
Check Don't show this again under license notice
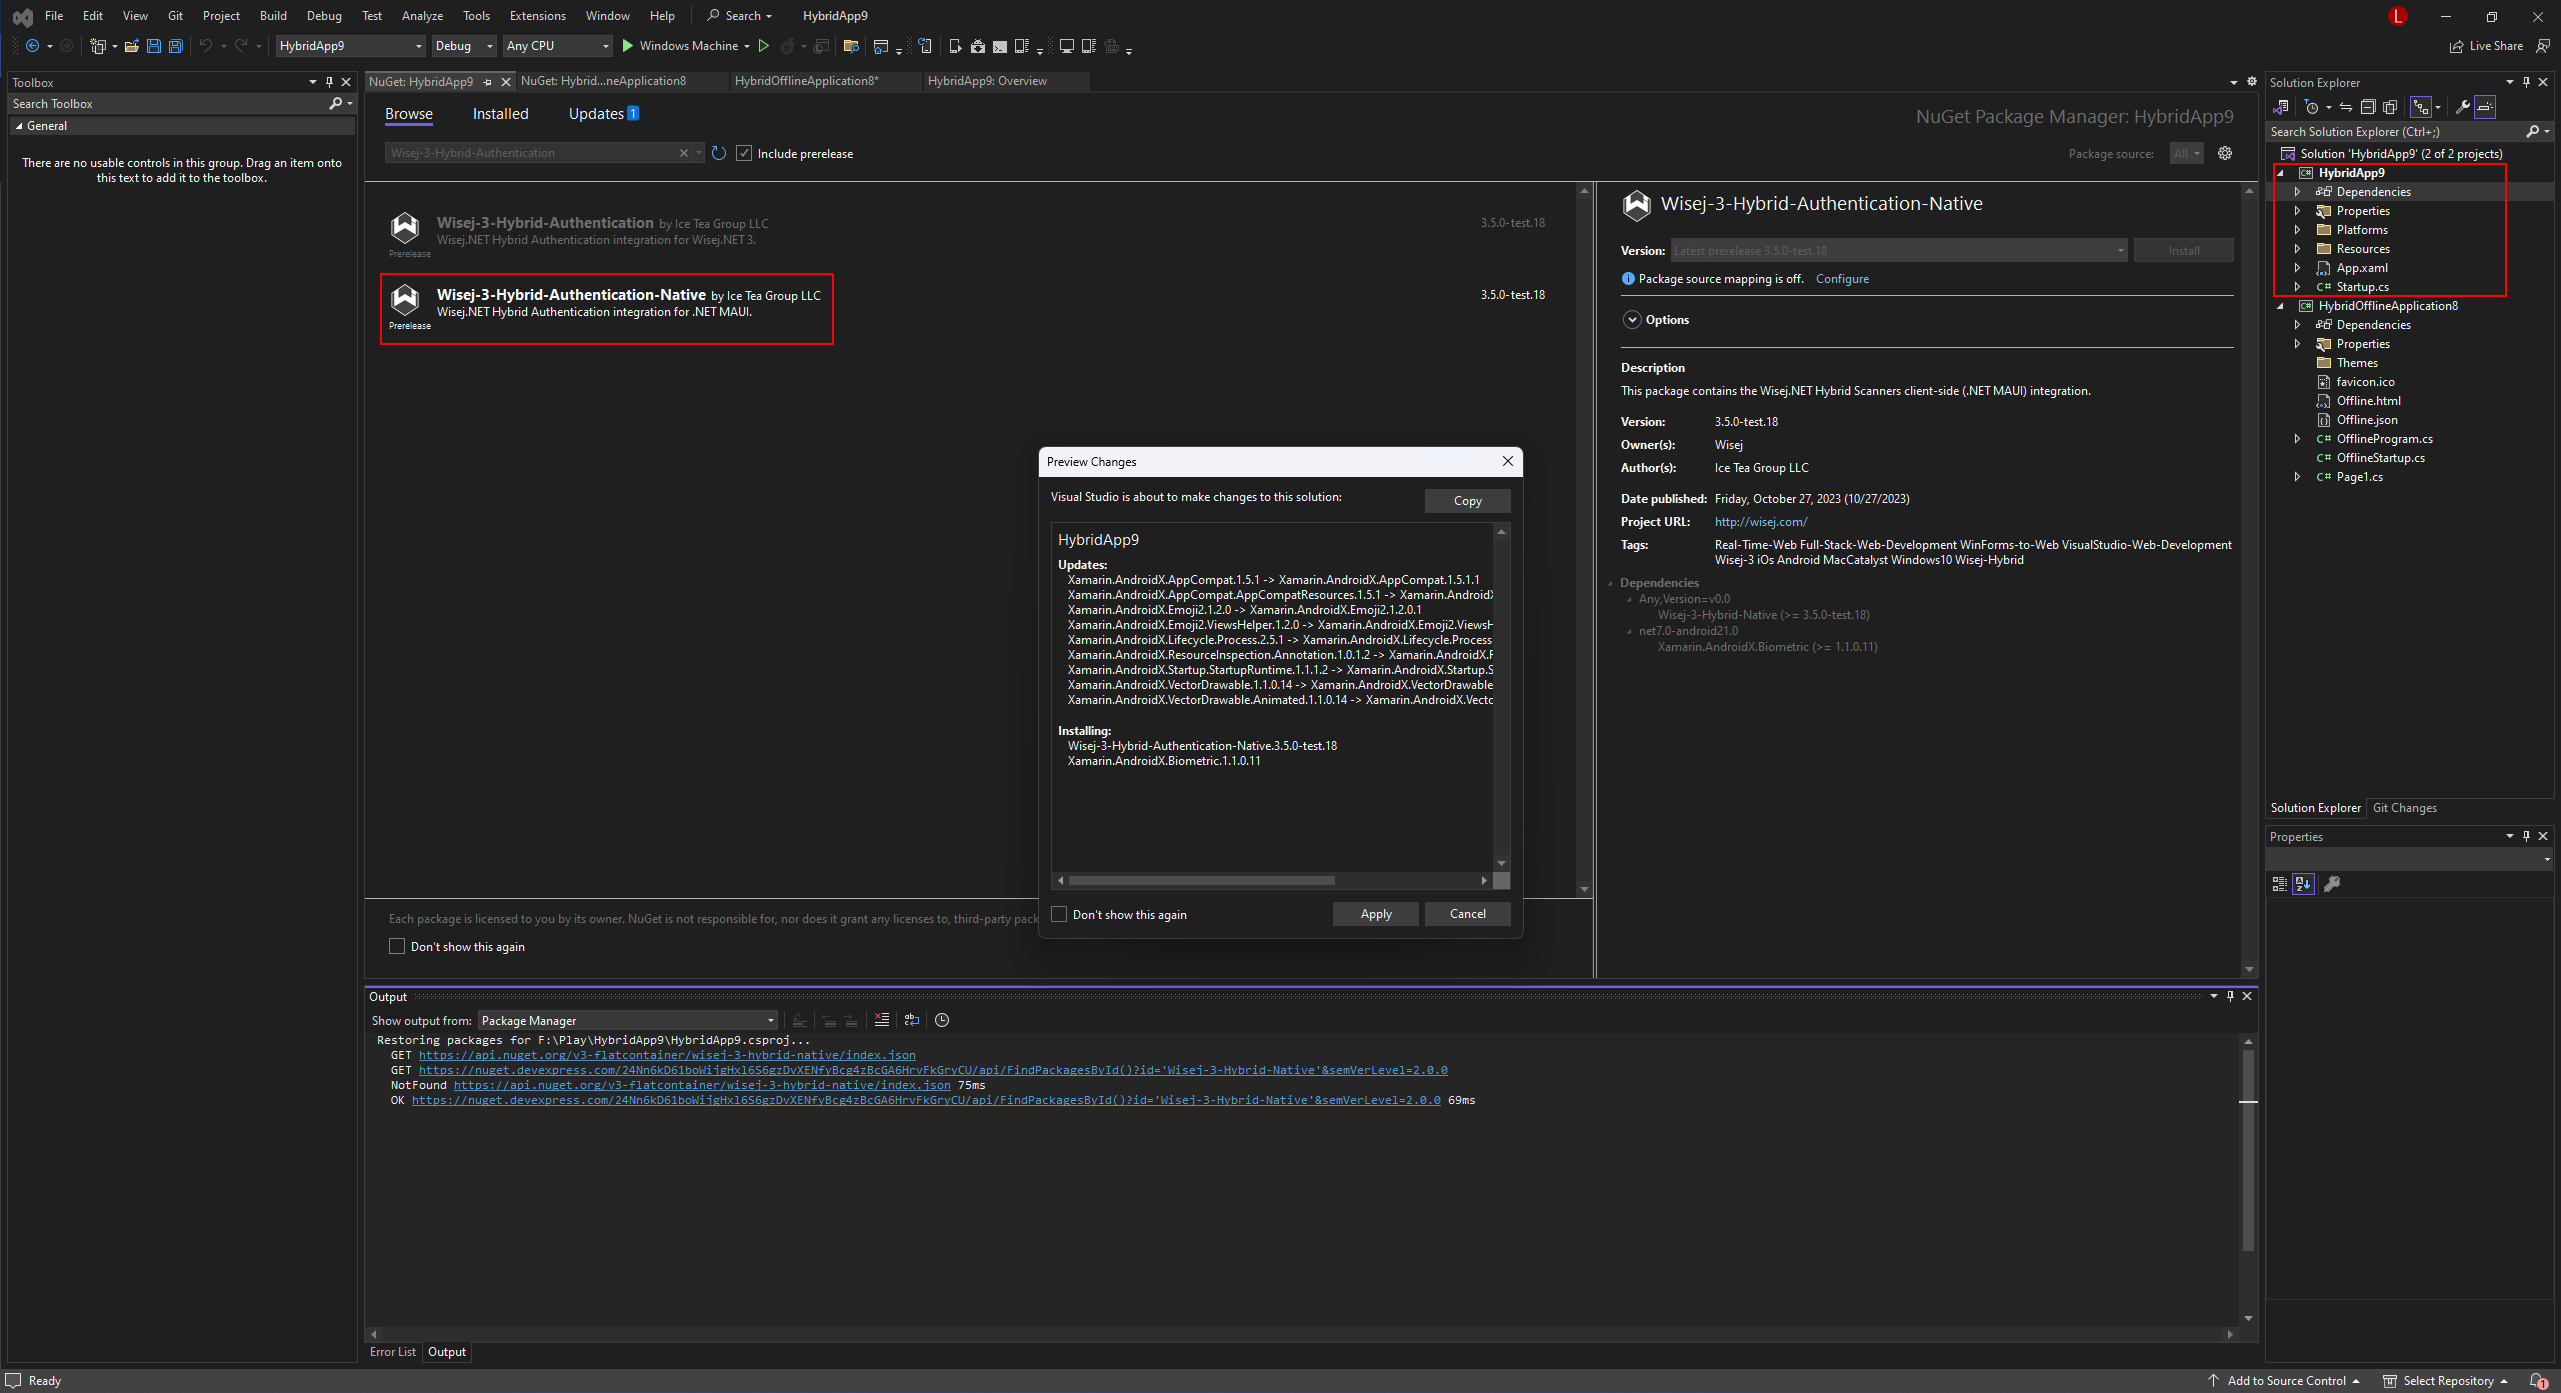(x=397, y=946)
